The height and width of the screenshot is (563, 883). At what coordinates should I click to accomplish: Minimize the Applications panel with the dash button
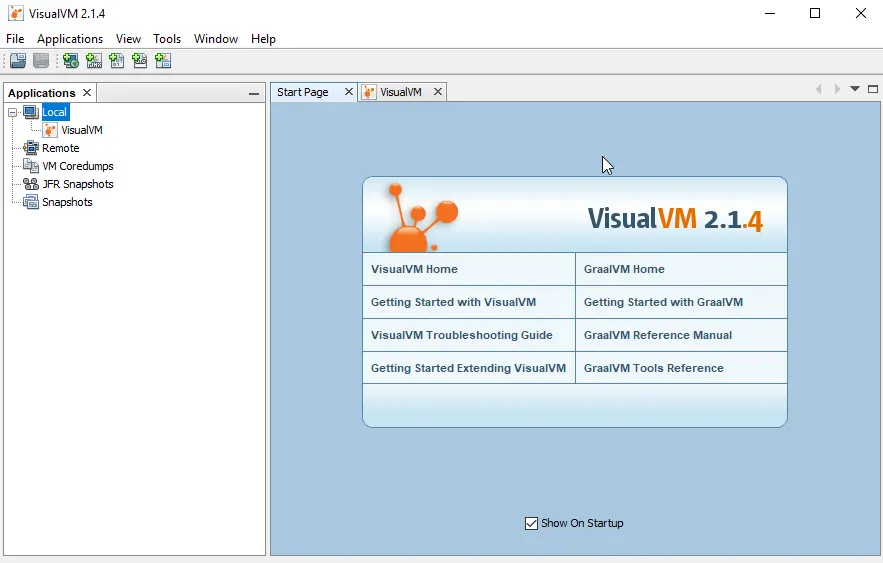click(x=254, y=93)
